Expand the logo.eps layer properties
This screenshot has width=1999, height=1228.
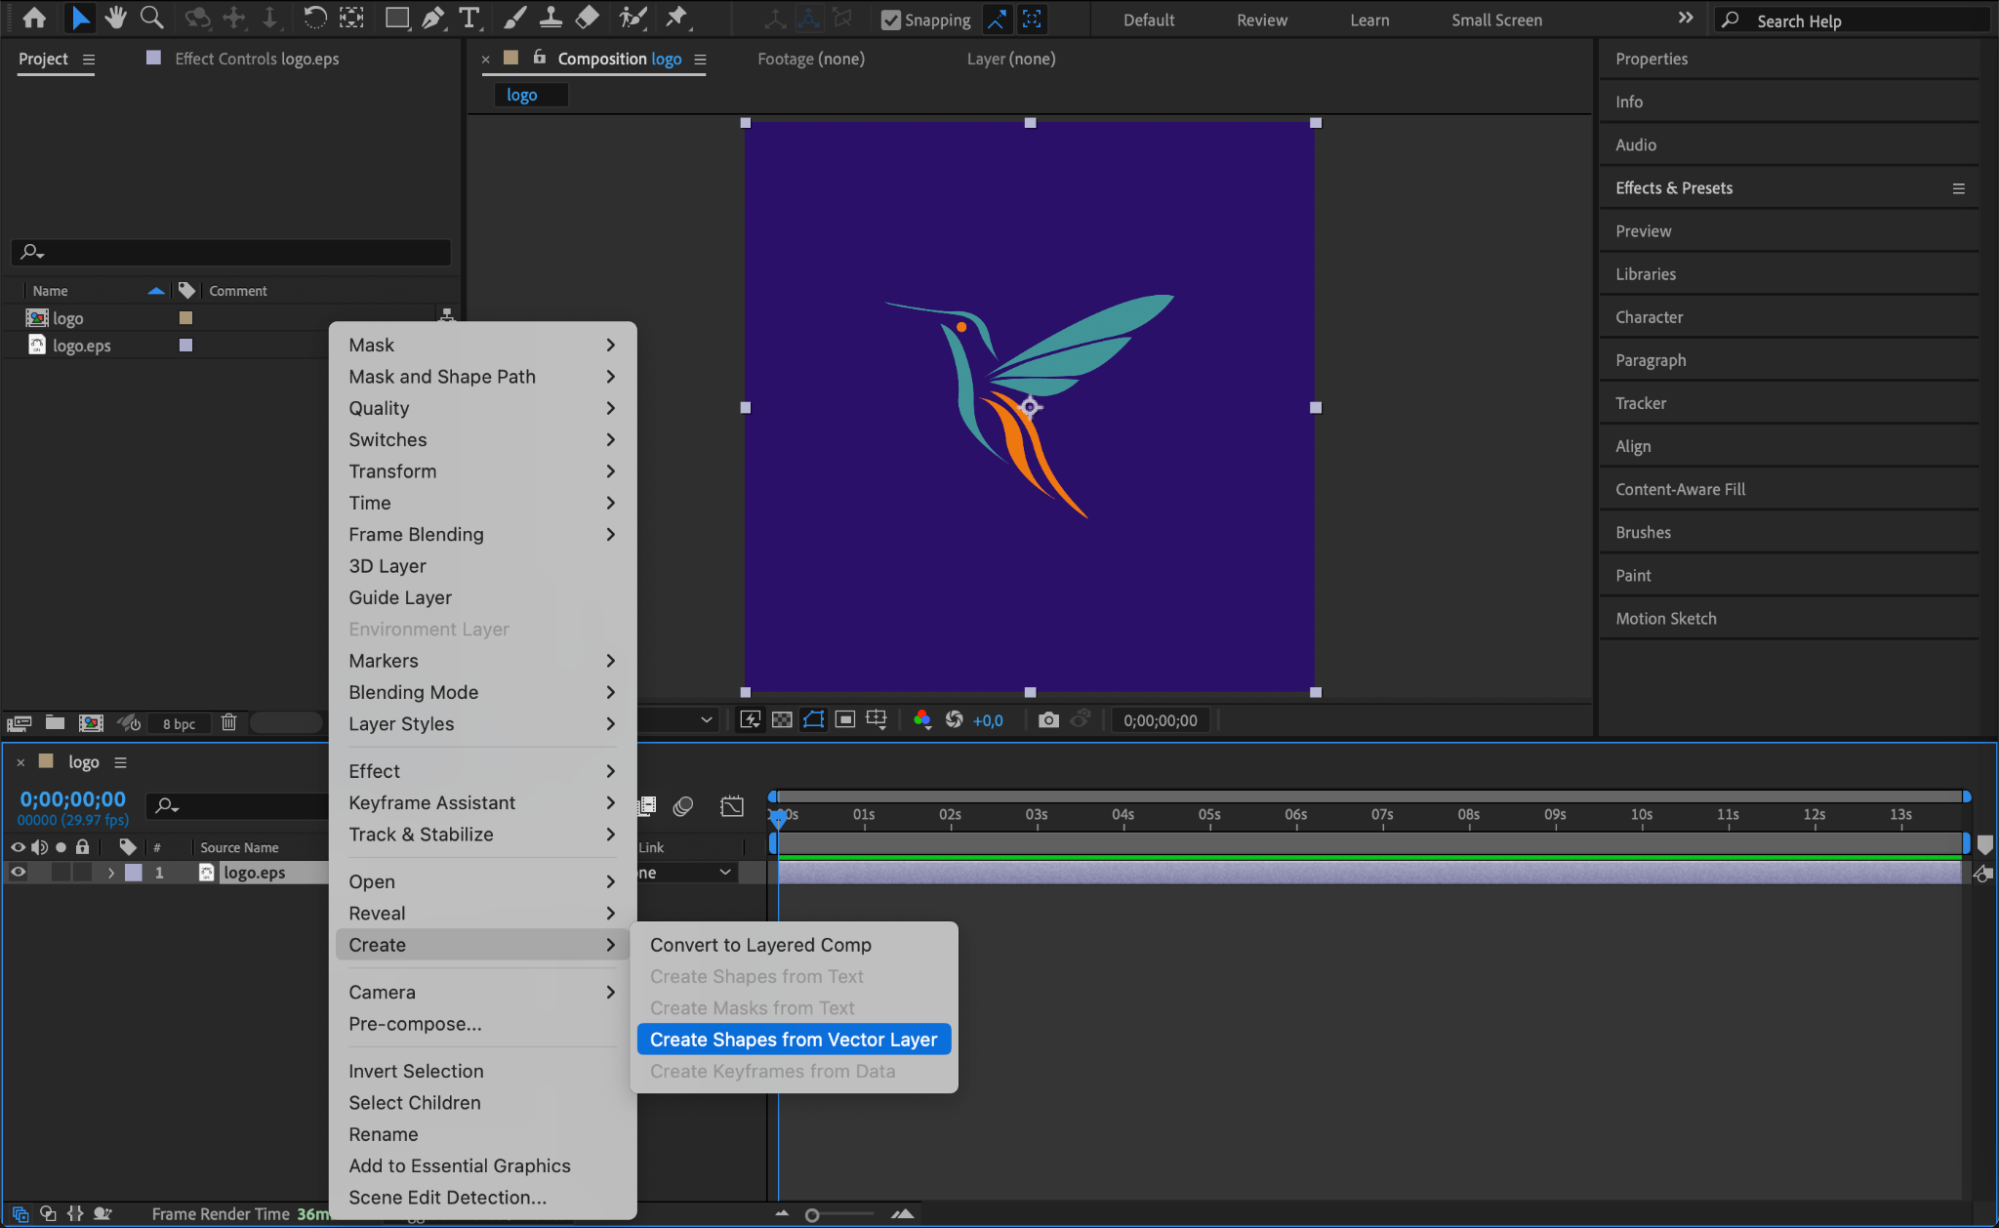111,872
